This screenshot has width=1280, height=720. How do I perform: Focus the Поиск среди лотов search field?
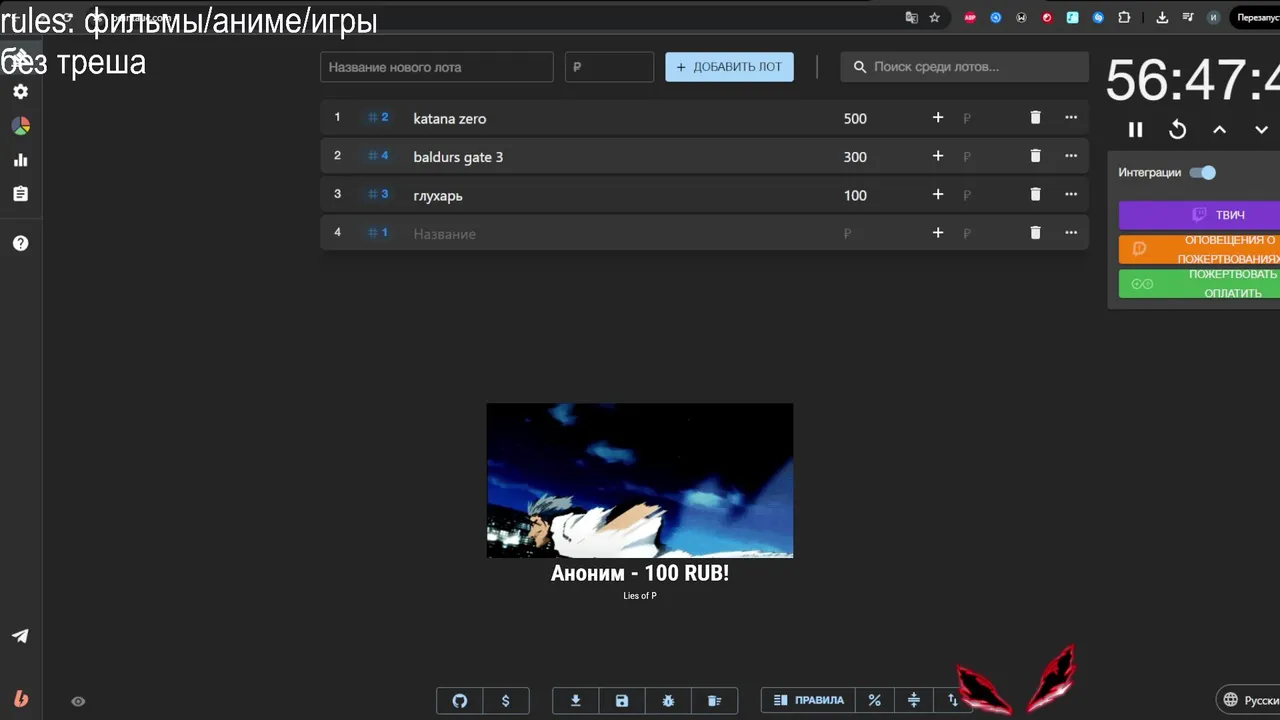pyautogui.click(x=964, y=67)
